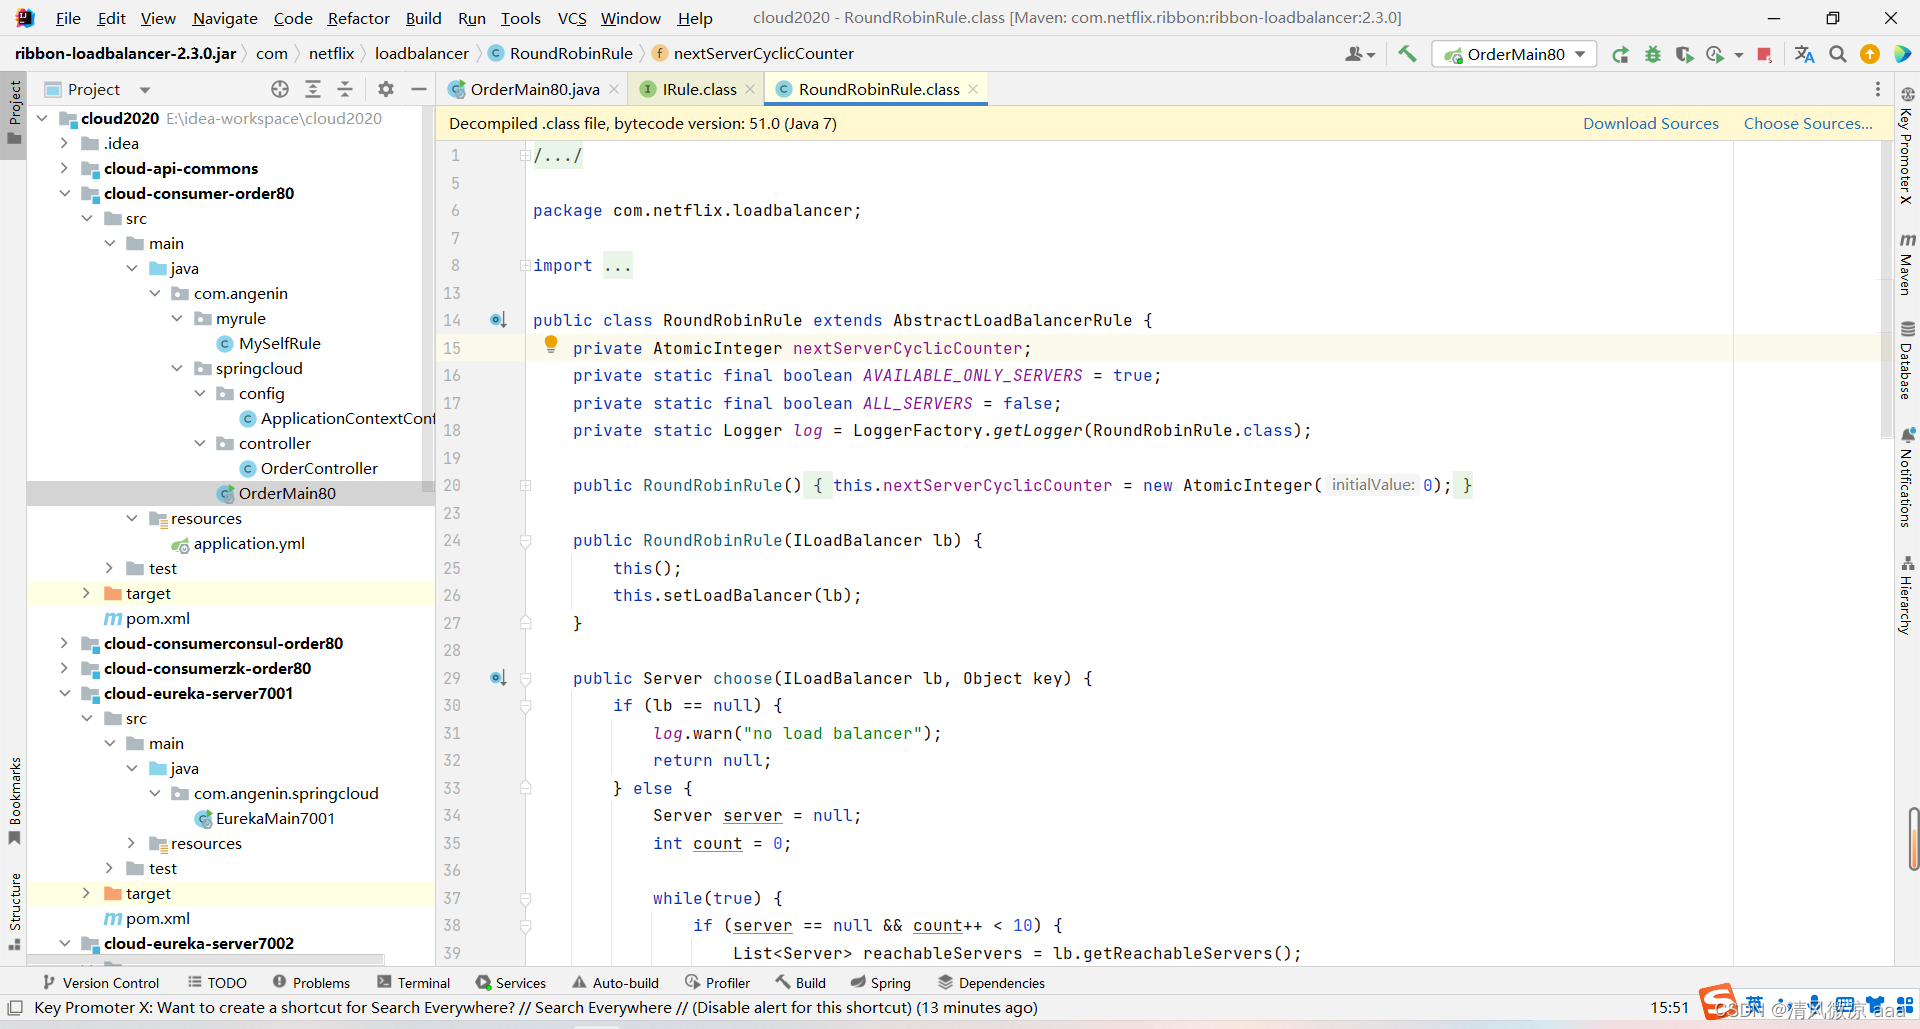Image resolution: width=1920 pixels, height=1029 pixels.
Task: Click Expand All in Project panel
Action: (x=313, y=89)
